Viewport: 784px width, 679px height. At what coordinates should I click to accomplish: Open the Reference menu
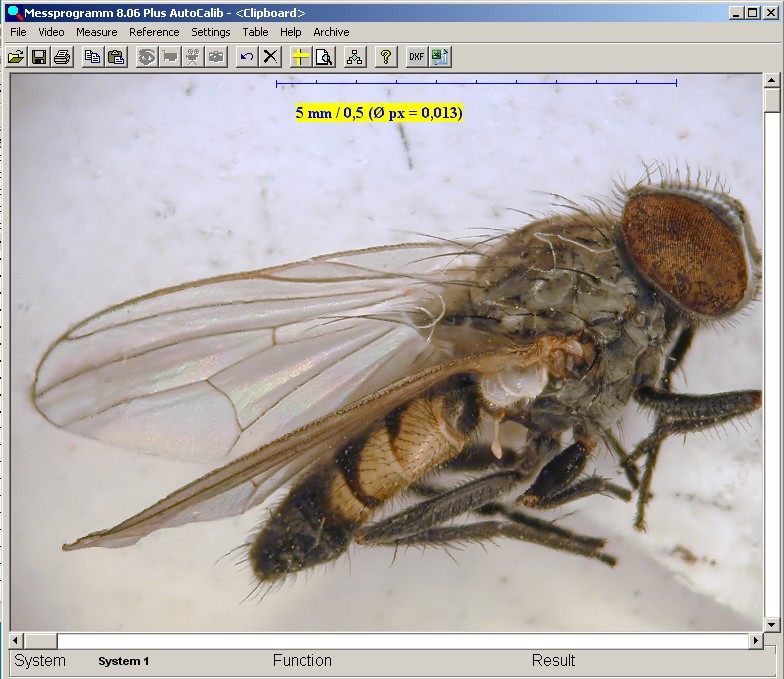[154, 32]
